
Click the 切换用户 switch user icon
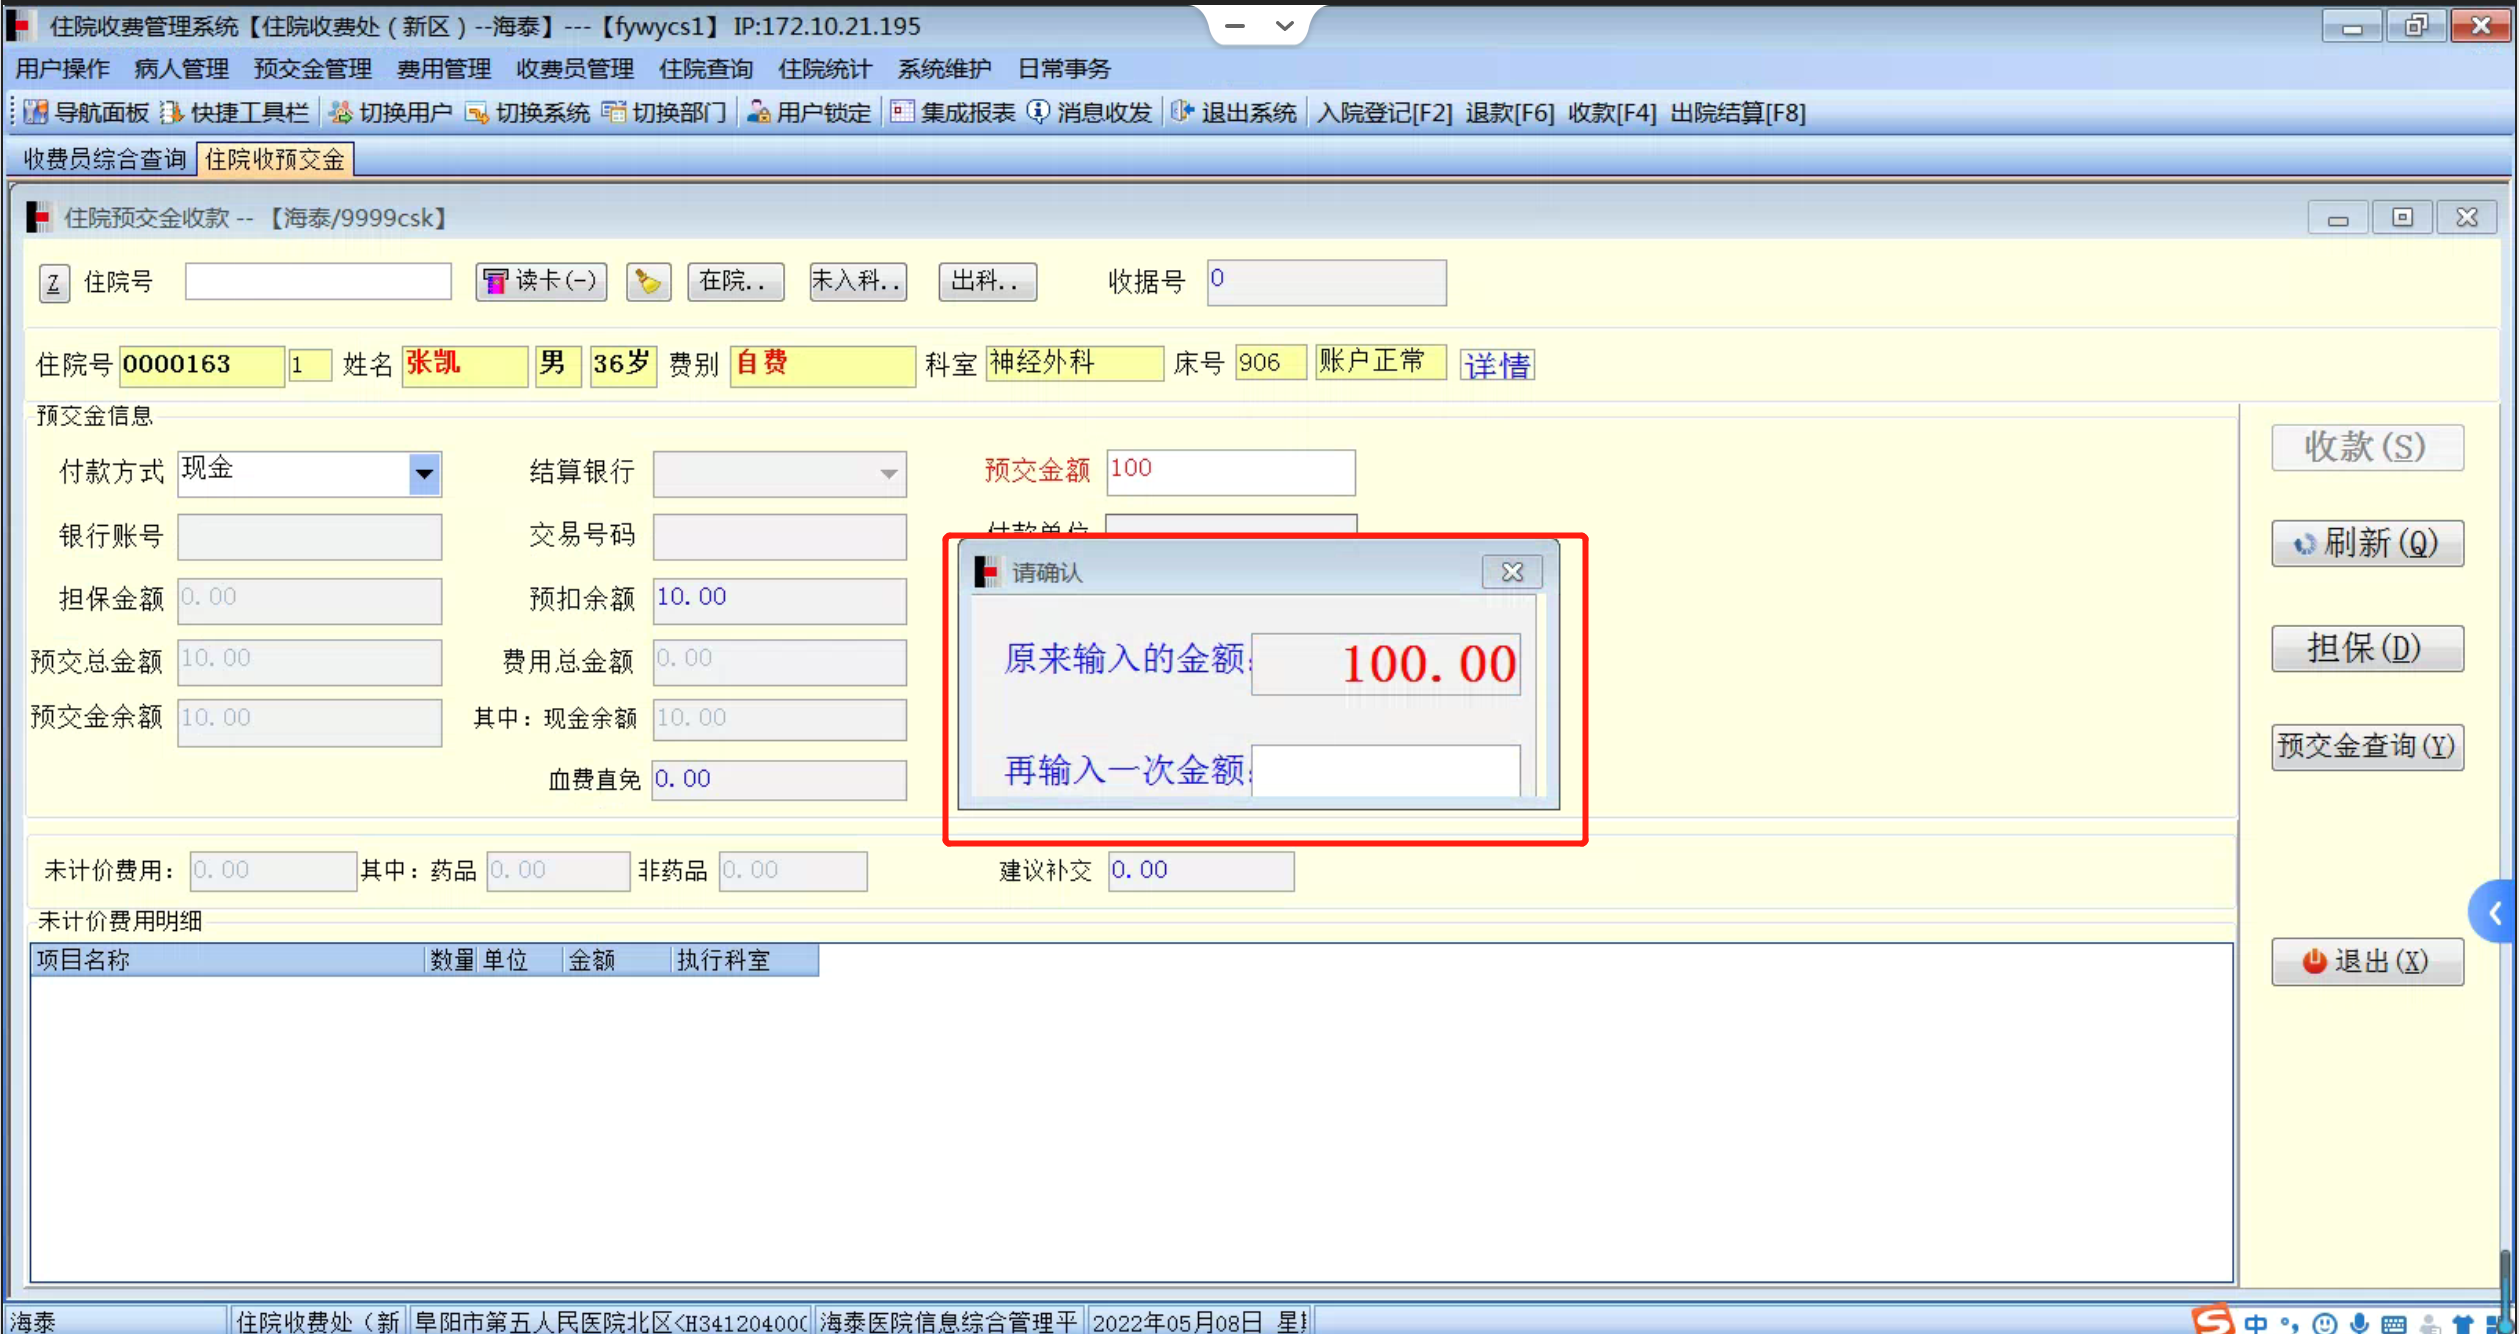pos(341,112)
